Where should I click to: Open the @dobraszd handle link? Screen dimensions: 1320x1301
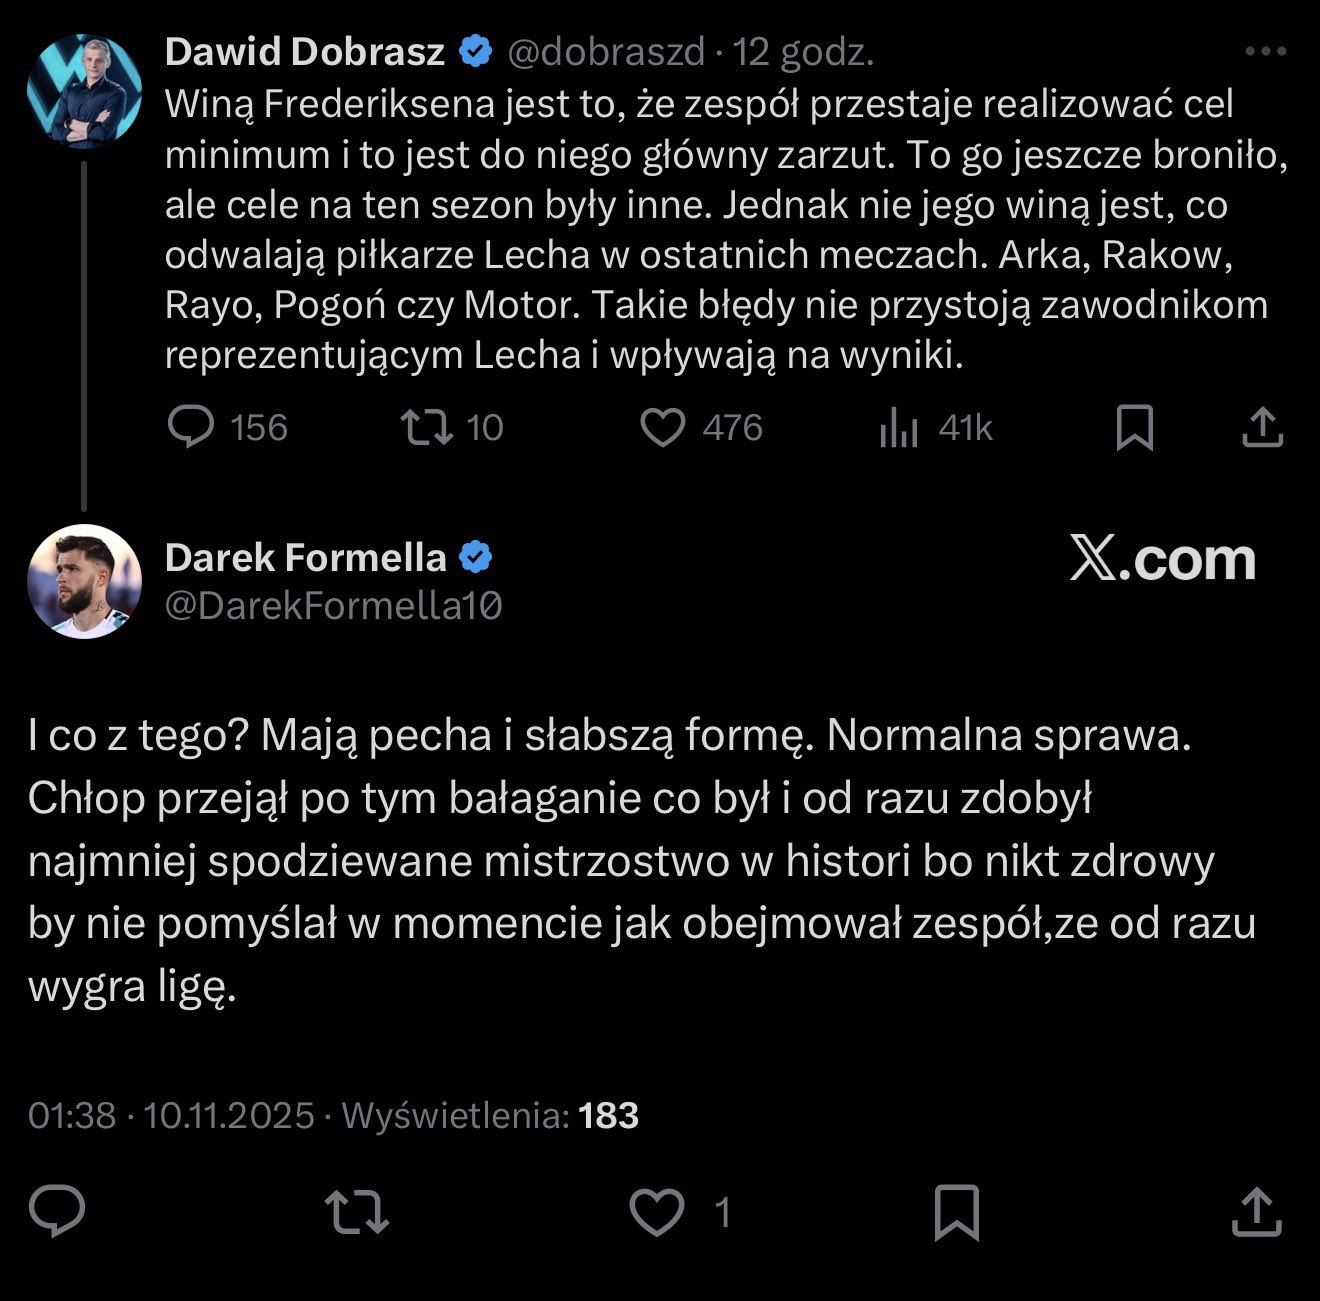(606, 52)
